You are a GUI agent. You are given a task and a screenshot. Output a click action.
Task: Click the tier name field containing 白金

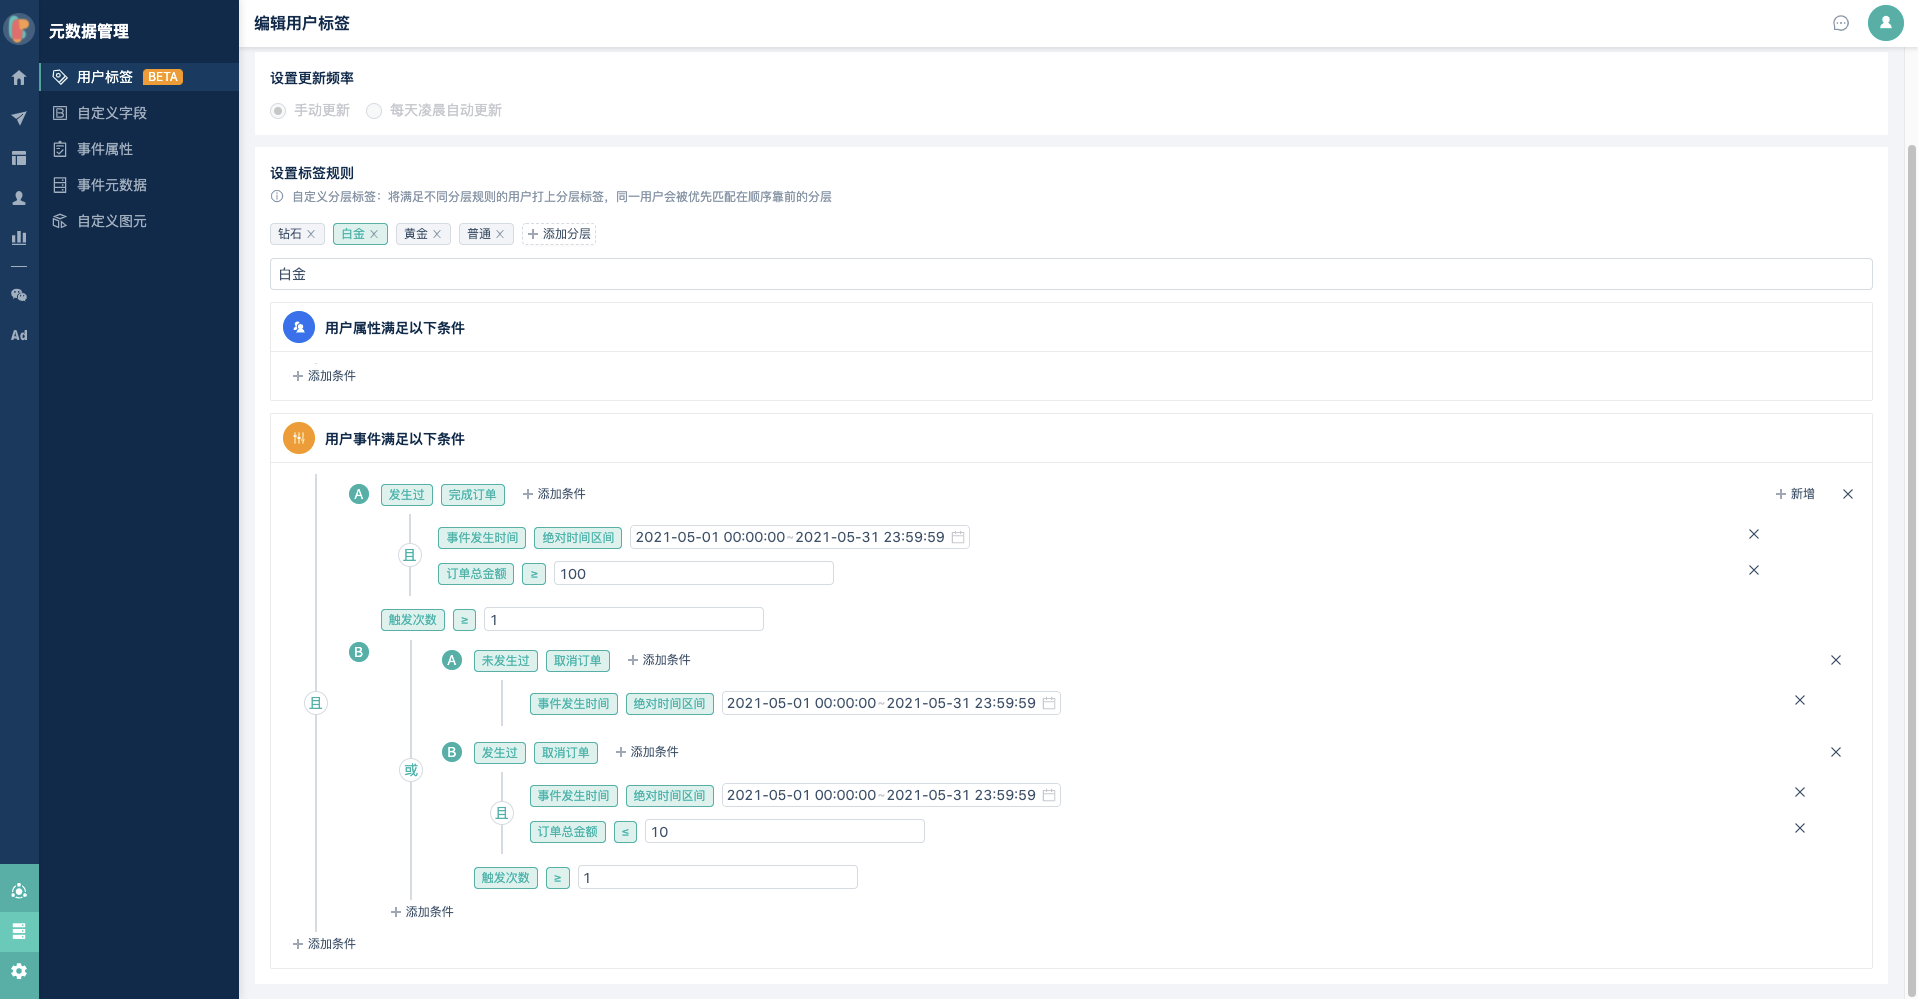click(x=1071, y=274)
